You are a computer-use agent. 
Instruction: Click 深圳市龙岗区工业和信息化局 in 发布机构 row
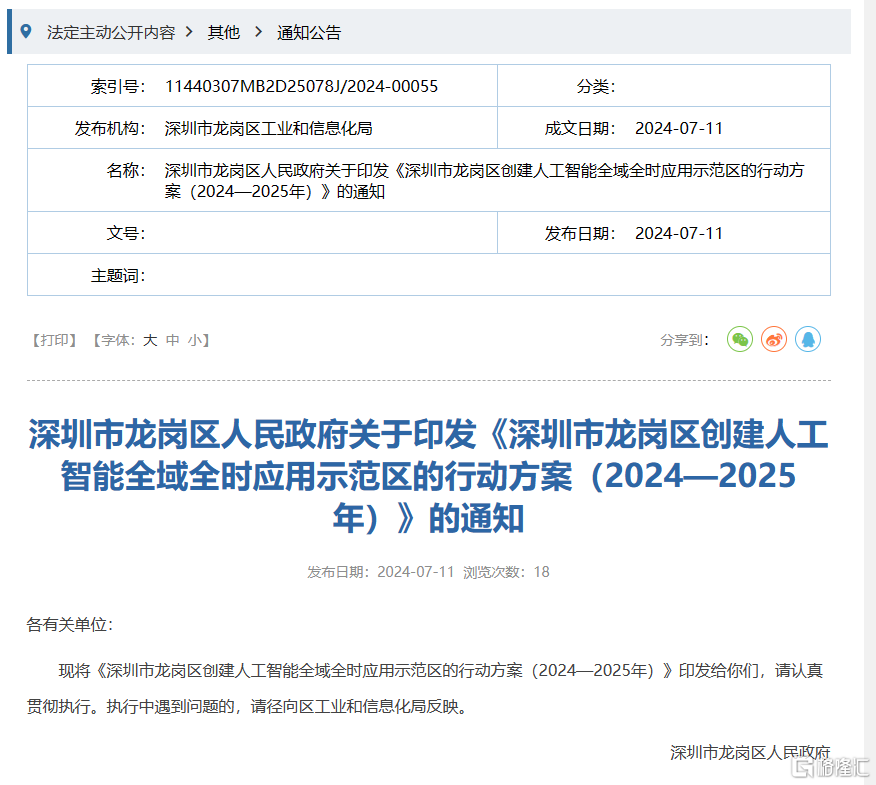click(268, 129)
